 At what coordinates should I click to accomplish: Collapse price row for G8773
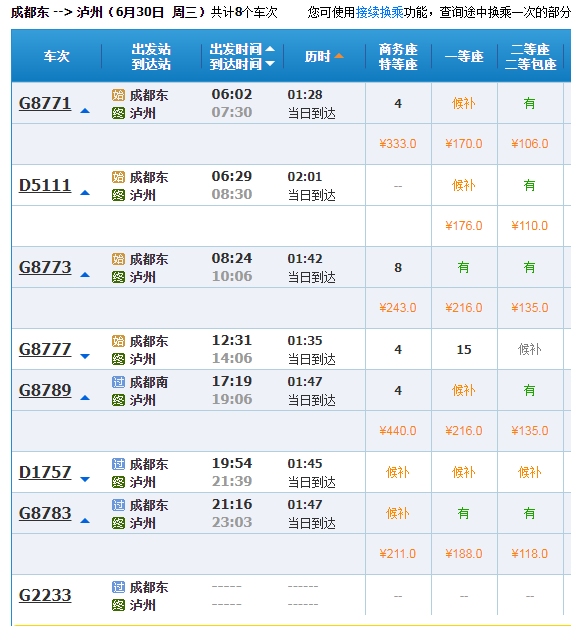[x=85, y=275]
